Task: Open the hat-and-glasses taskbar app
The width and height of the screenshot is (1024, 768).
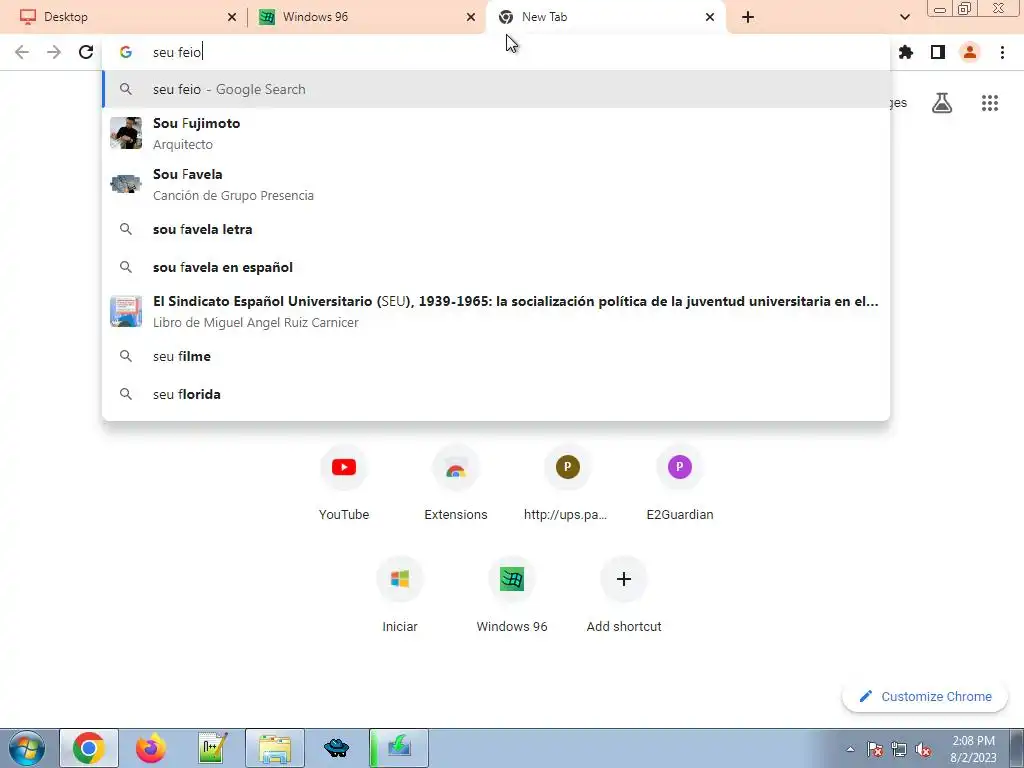Action: pyautogui.click(x=337, y=748)
